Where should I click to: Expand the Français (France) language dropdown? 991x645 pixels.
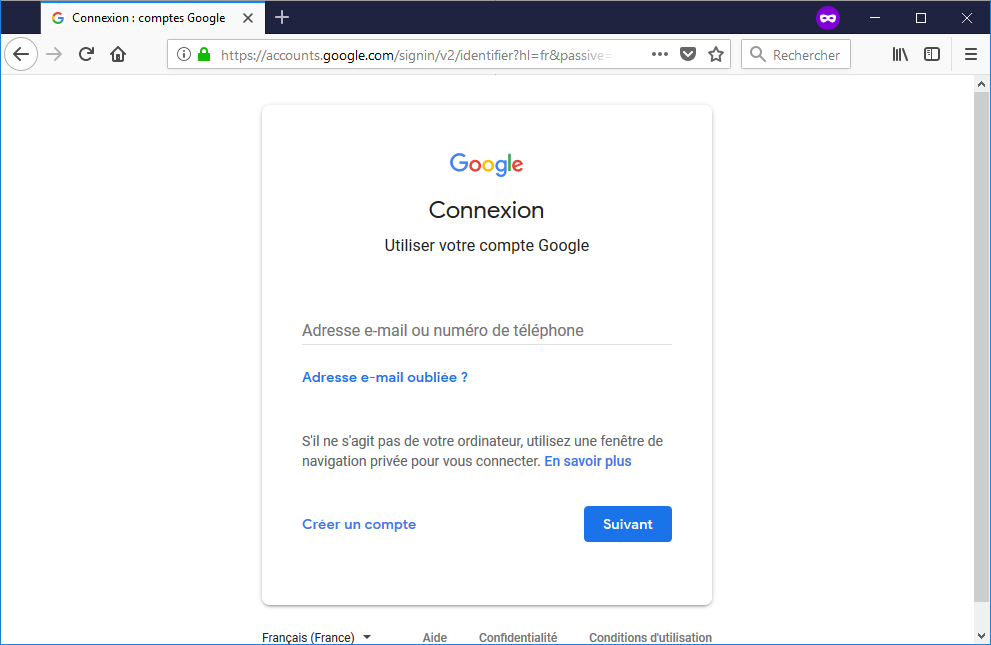(x=316, y=637)
